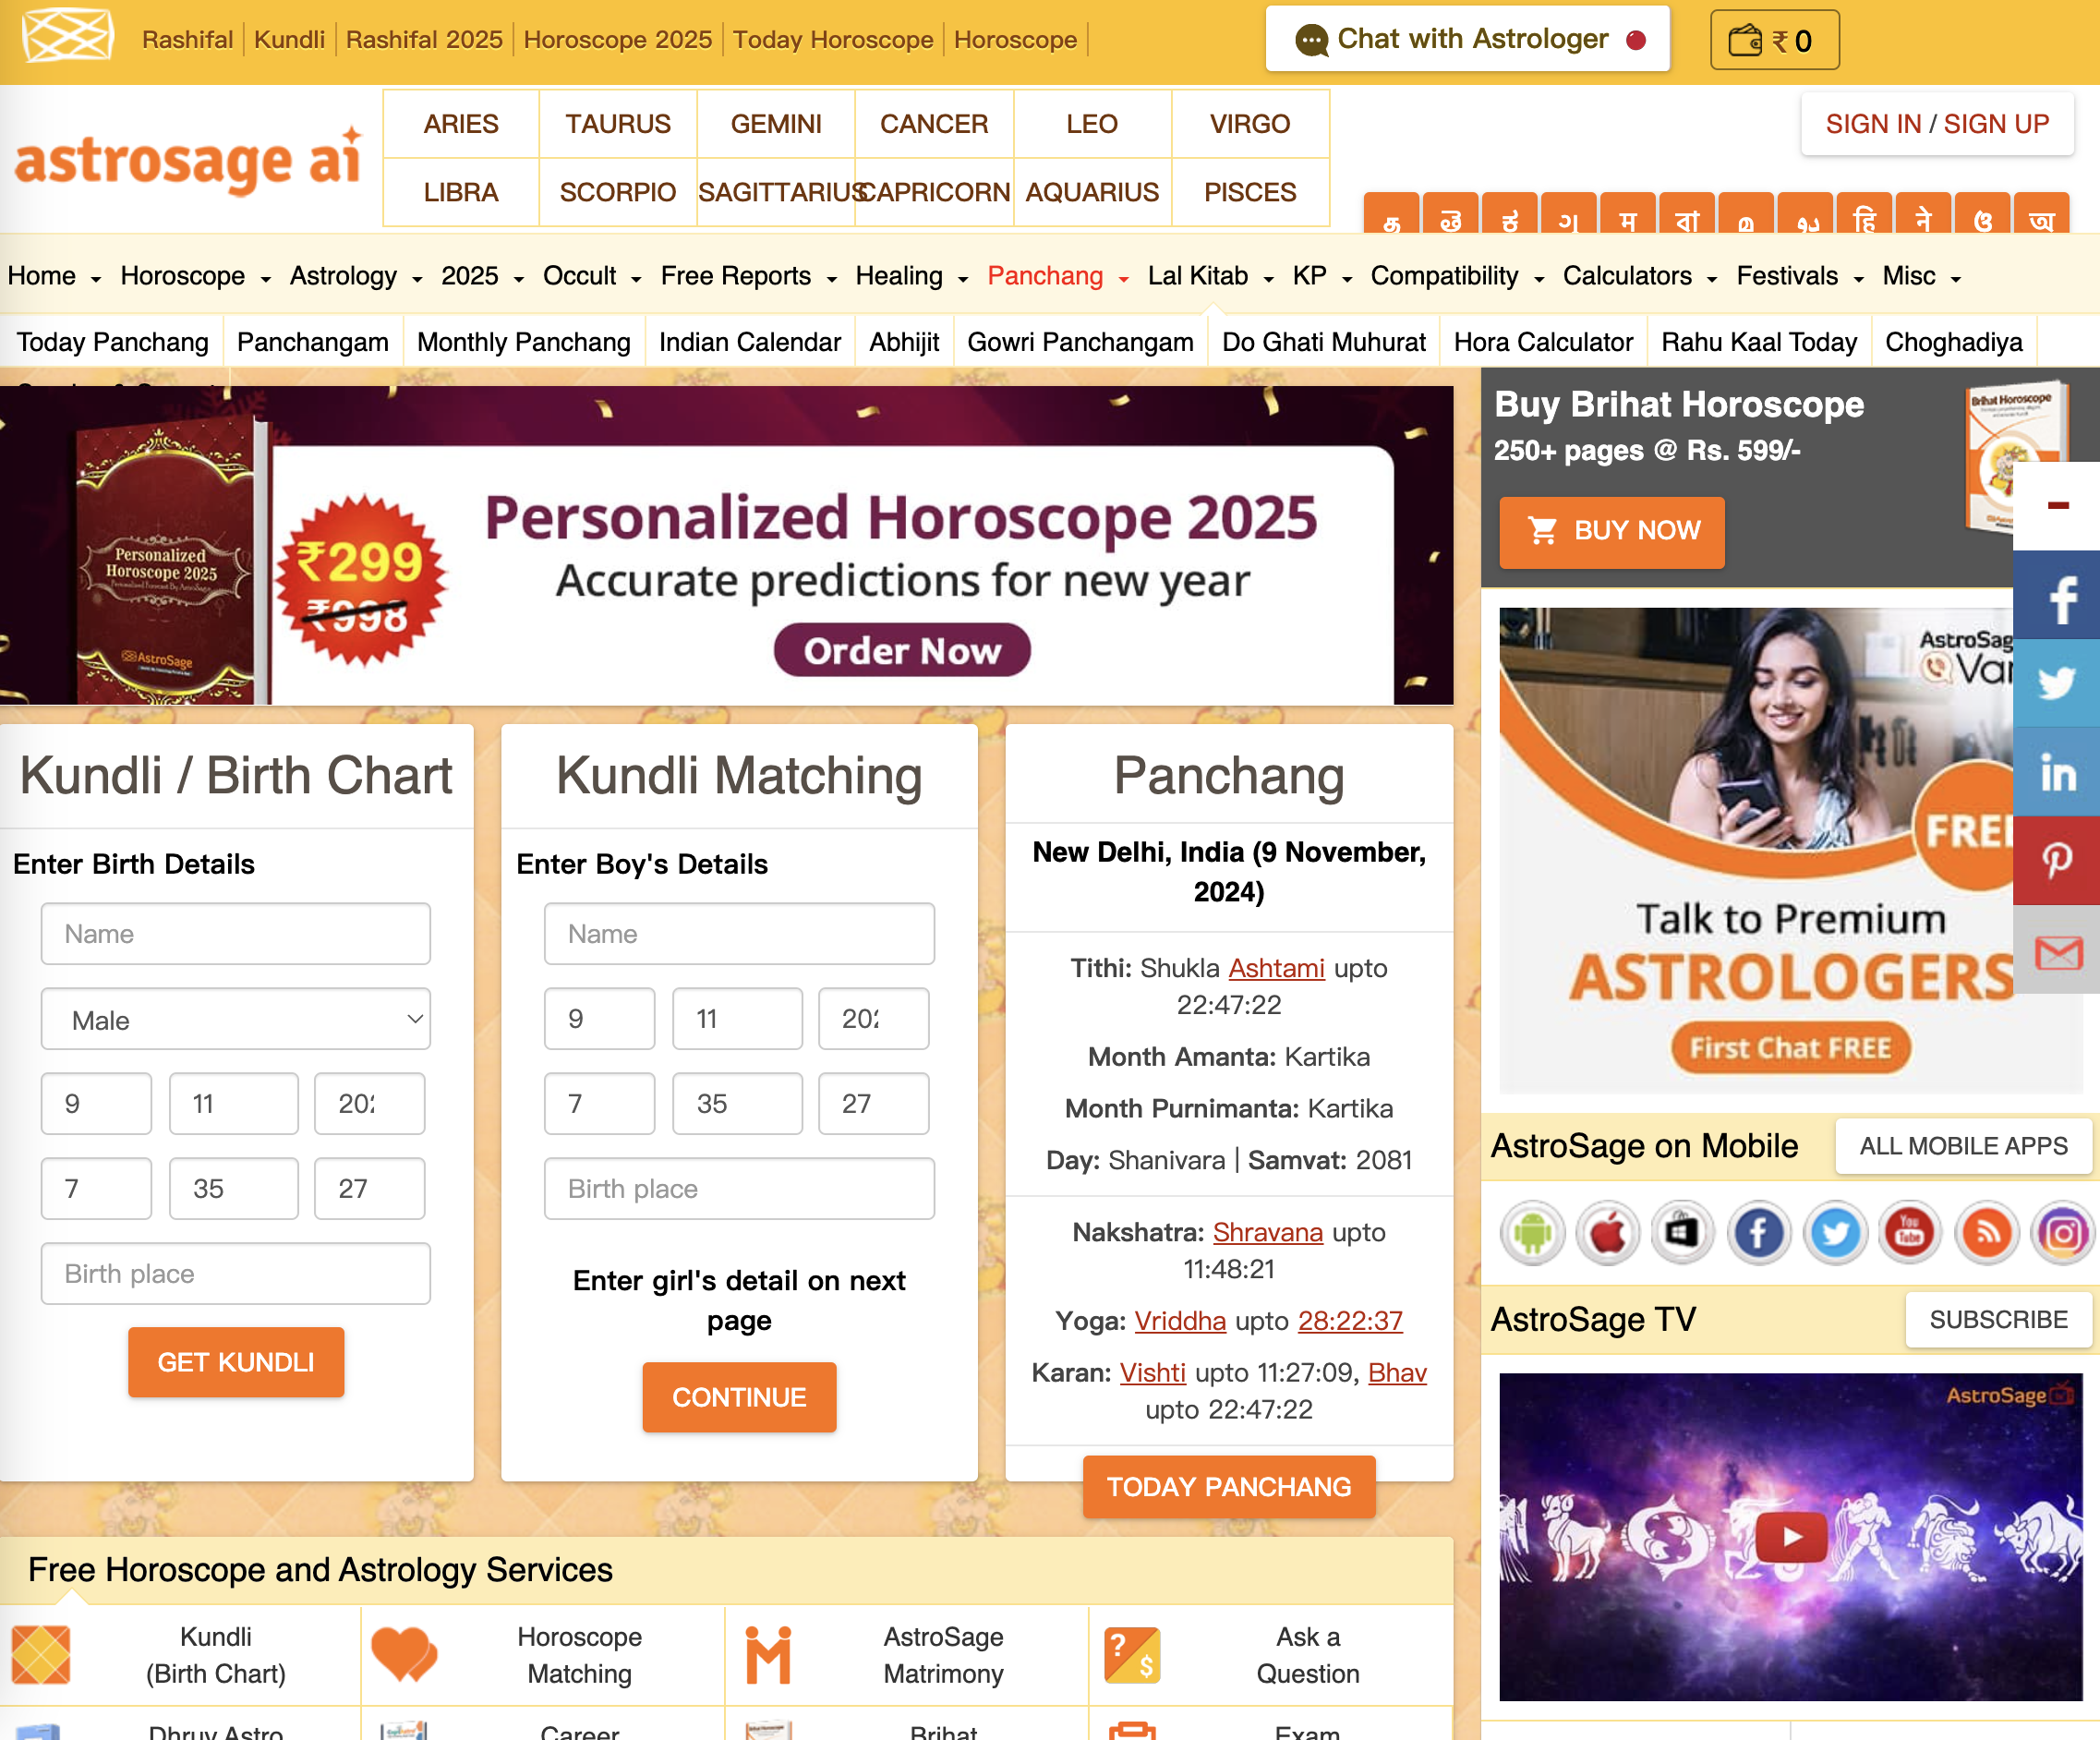Click ALL MOBILE APPS button
The height and width of the screenshot is (1740, 2100).
click(x=1963, y=1146)
